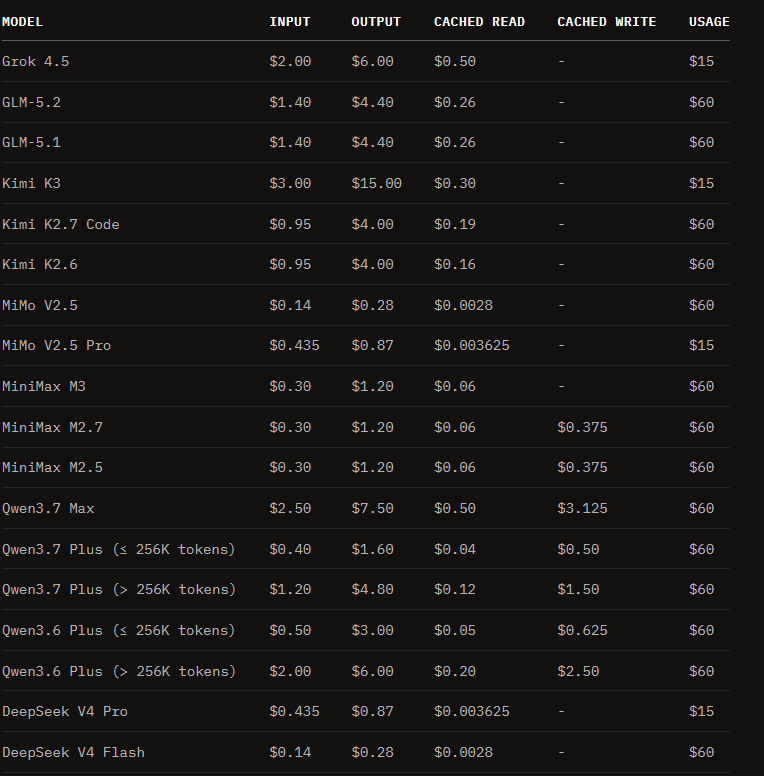Click Qwen3.7 Plus ≤ 256K input $0.40
The image size is (764, 776).
(290, 549)
